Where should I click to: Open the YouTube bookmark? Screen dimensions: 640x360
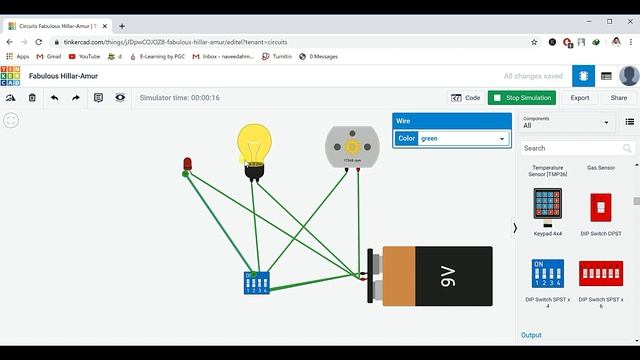(84, 57)
